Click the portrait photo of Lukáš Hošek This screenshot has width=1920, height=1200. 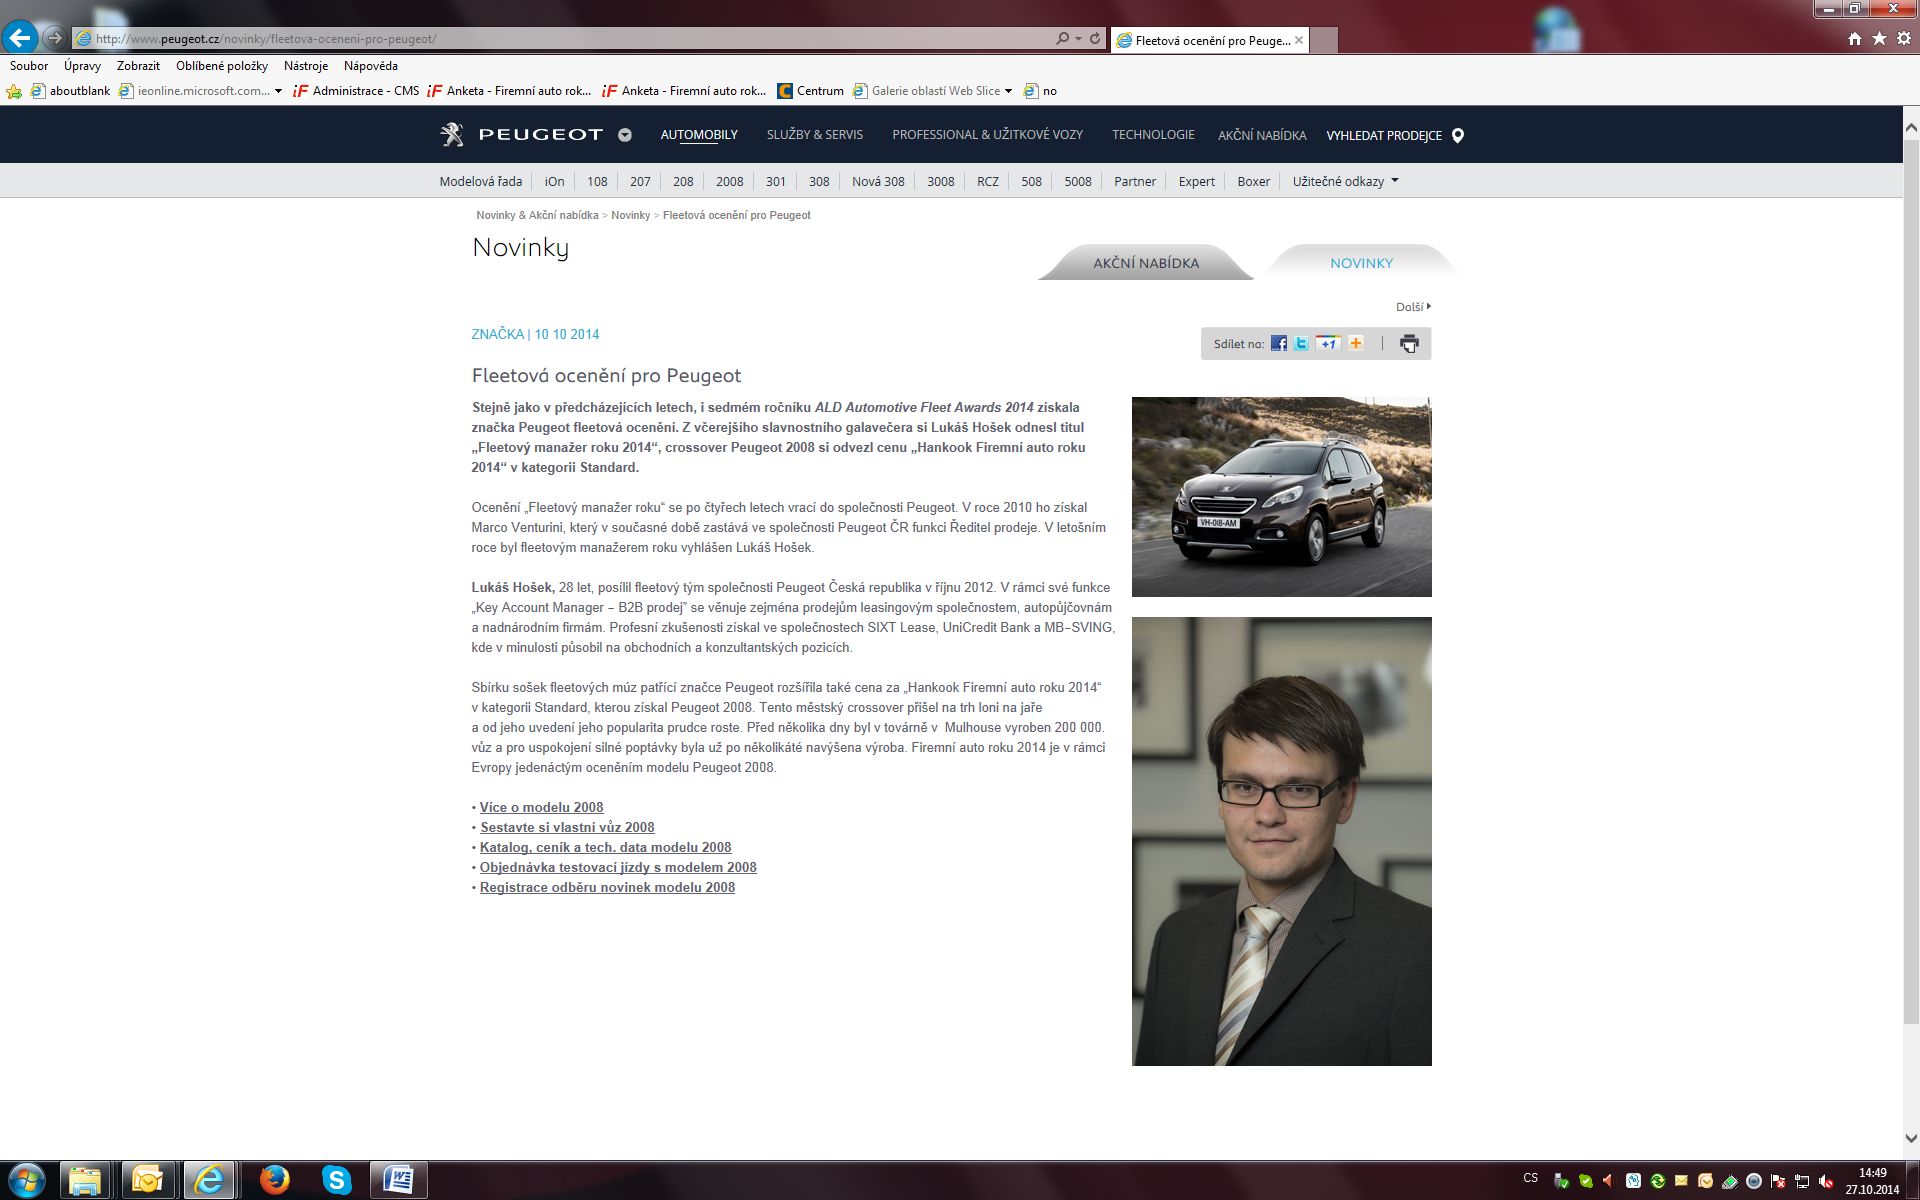pyautogui.click(x=1281, y=841)
